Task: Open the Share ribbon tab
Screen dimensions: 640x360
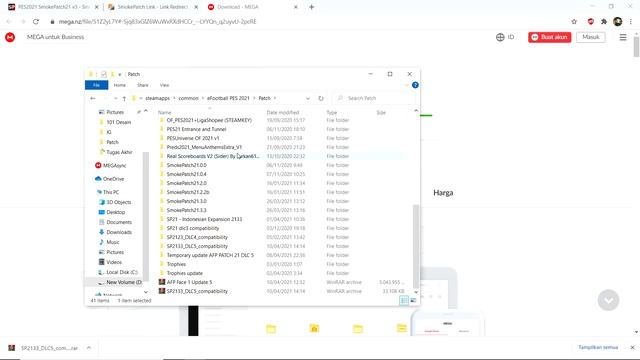Action: tap(143, 85)
